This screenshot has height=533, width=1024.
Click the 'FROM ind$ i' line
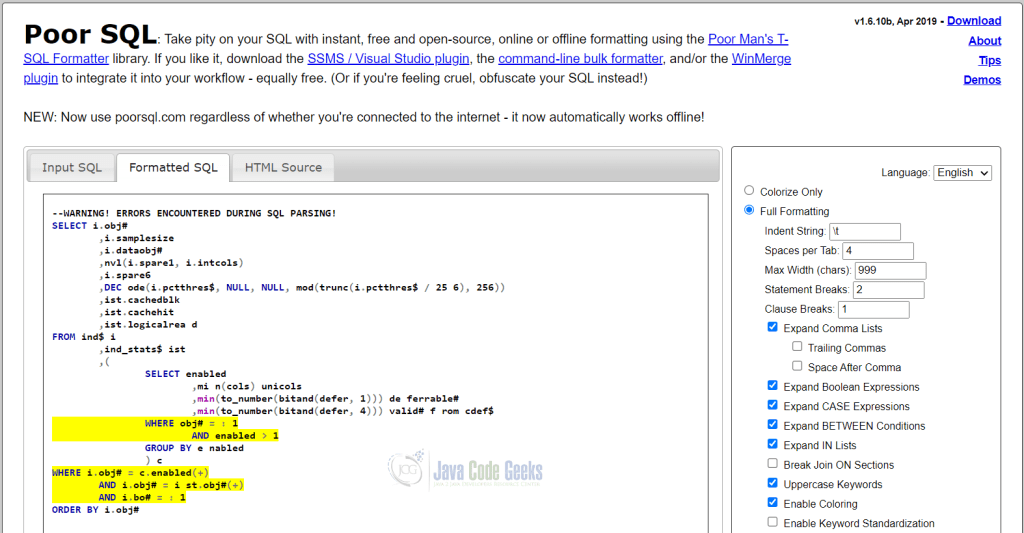pyautogui.click(x=84, y=337)
